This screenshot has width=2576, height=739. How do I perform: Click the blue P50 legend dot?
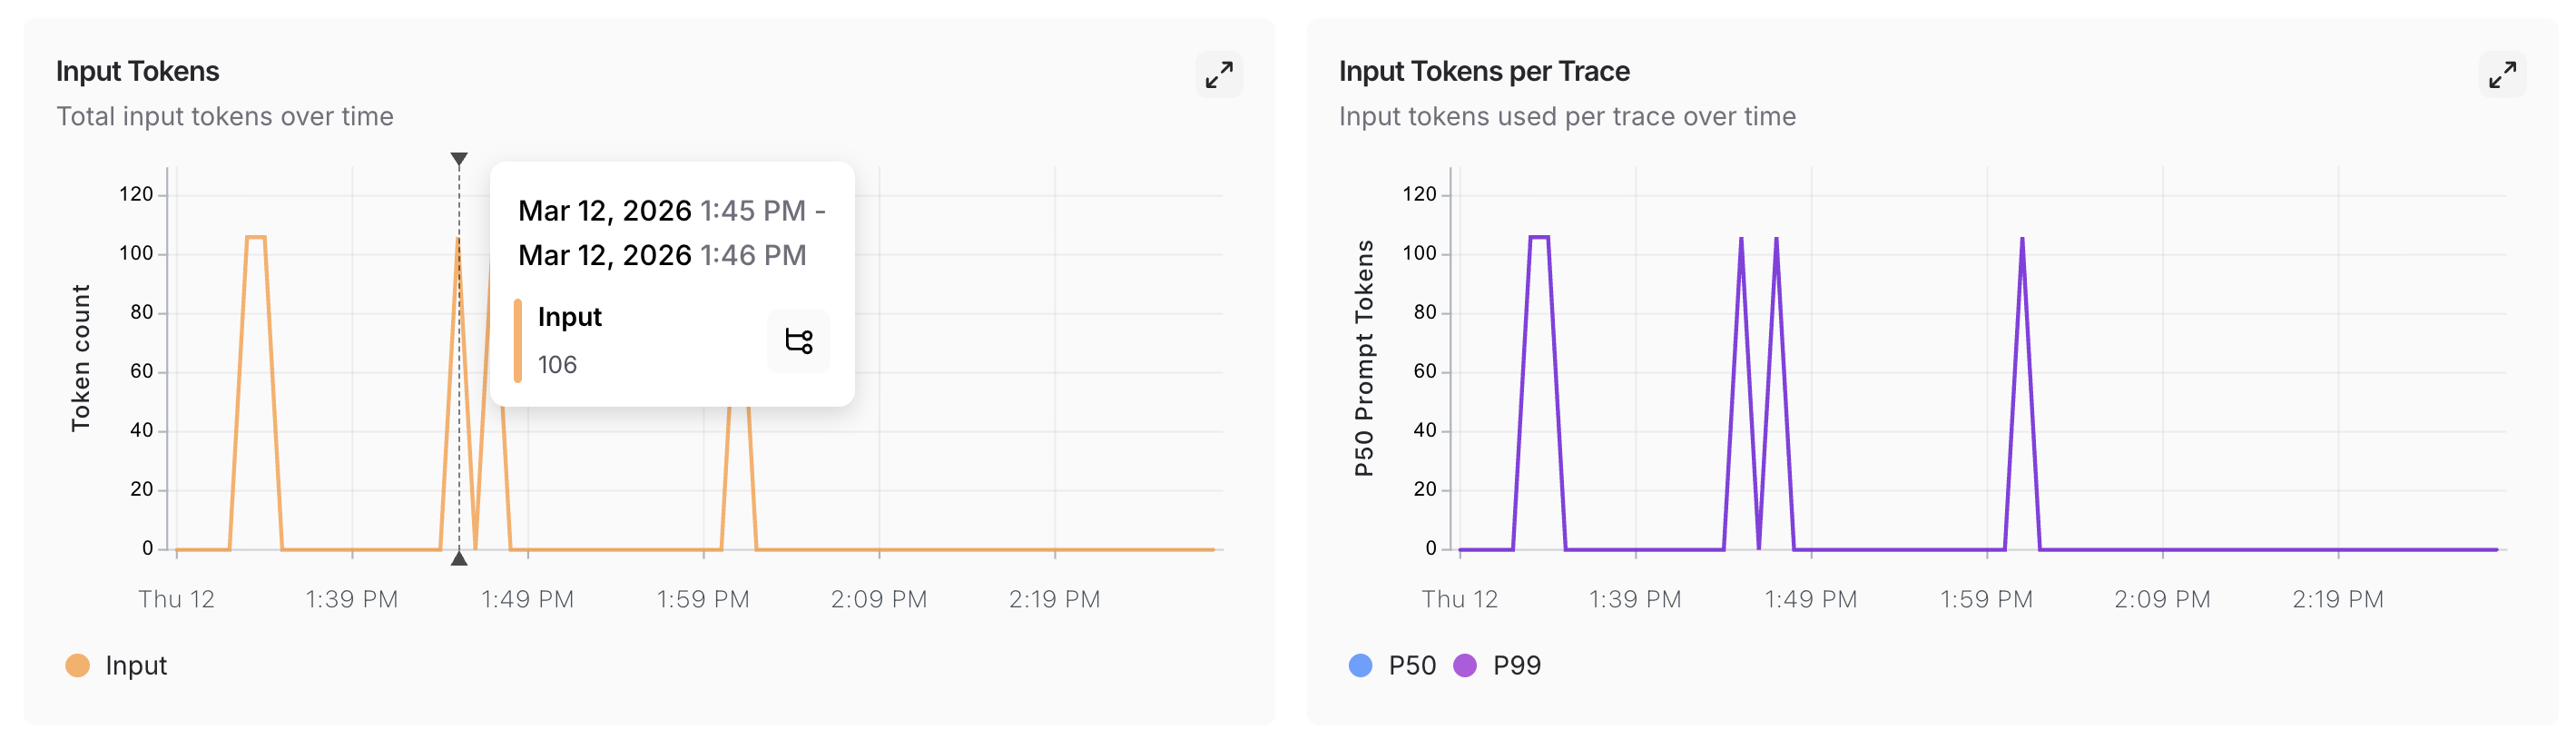(x=1359, y=665)
